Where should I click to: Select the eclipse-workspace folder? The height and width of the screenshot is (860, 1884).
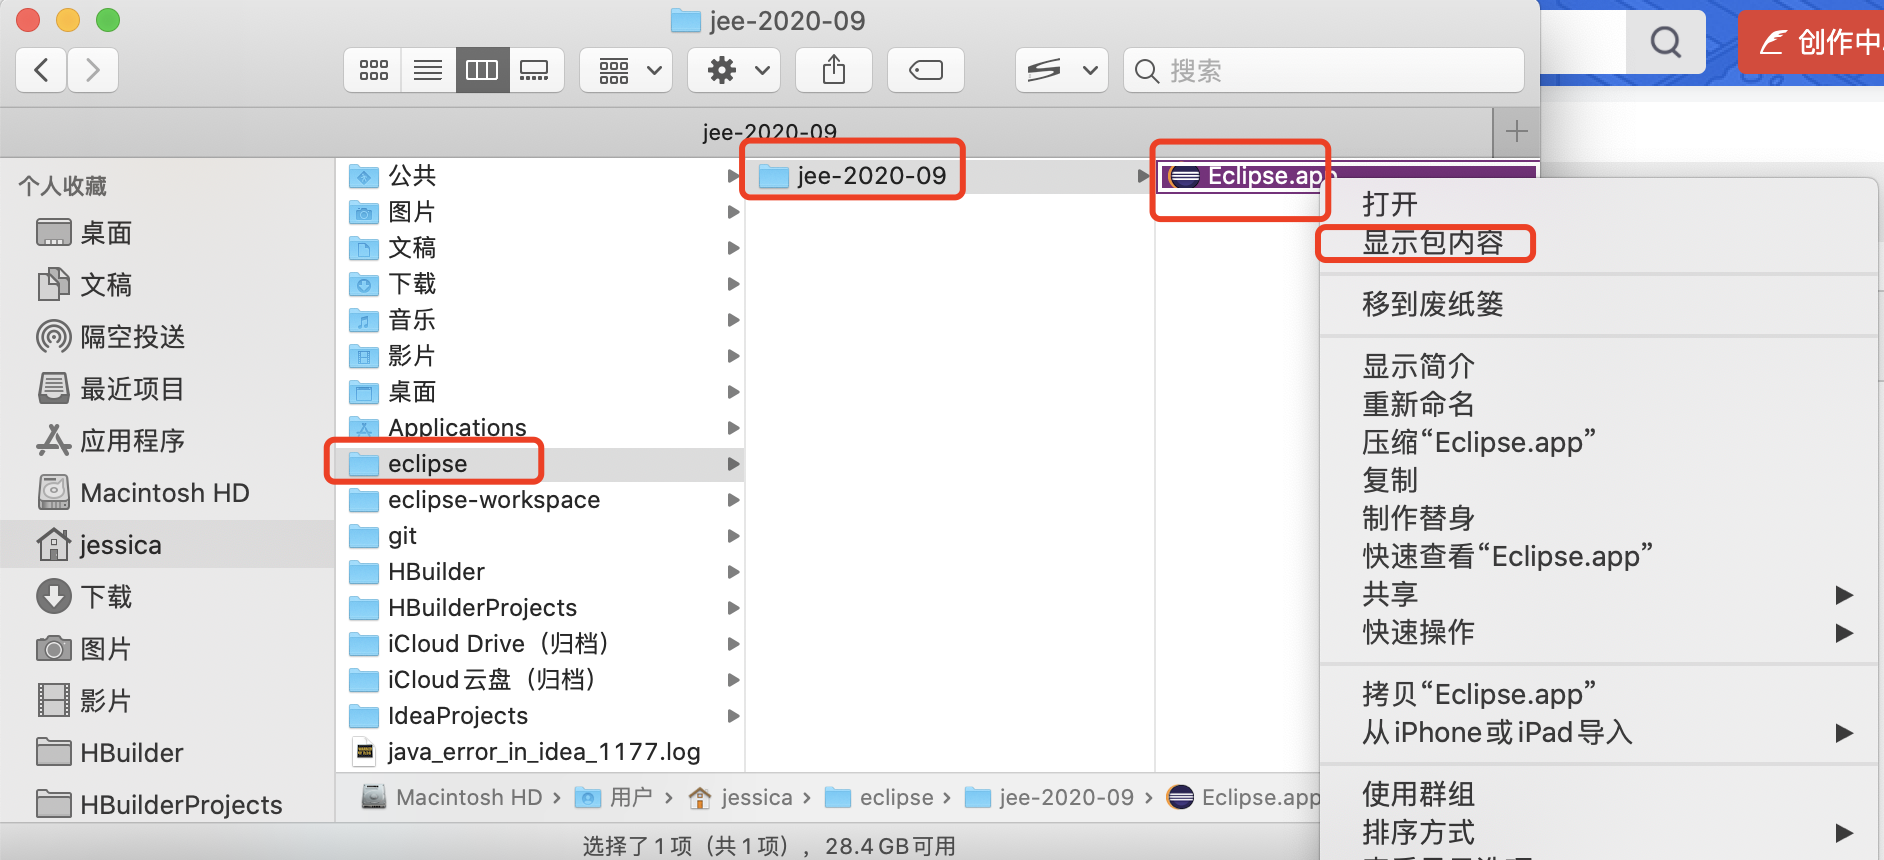(540, 500)
